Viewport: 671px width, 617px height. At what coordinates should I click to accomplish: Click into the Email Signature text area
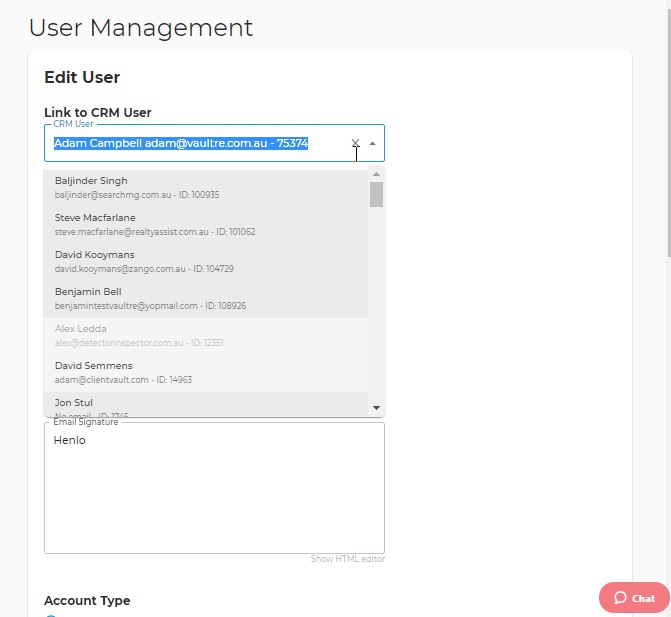pyautogui.click(x=214, y=488)
